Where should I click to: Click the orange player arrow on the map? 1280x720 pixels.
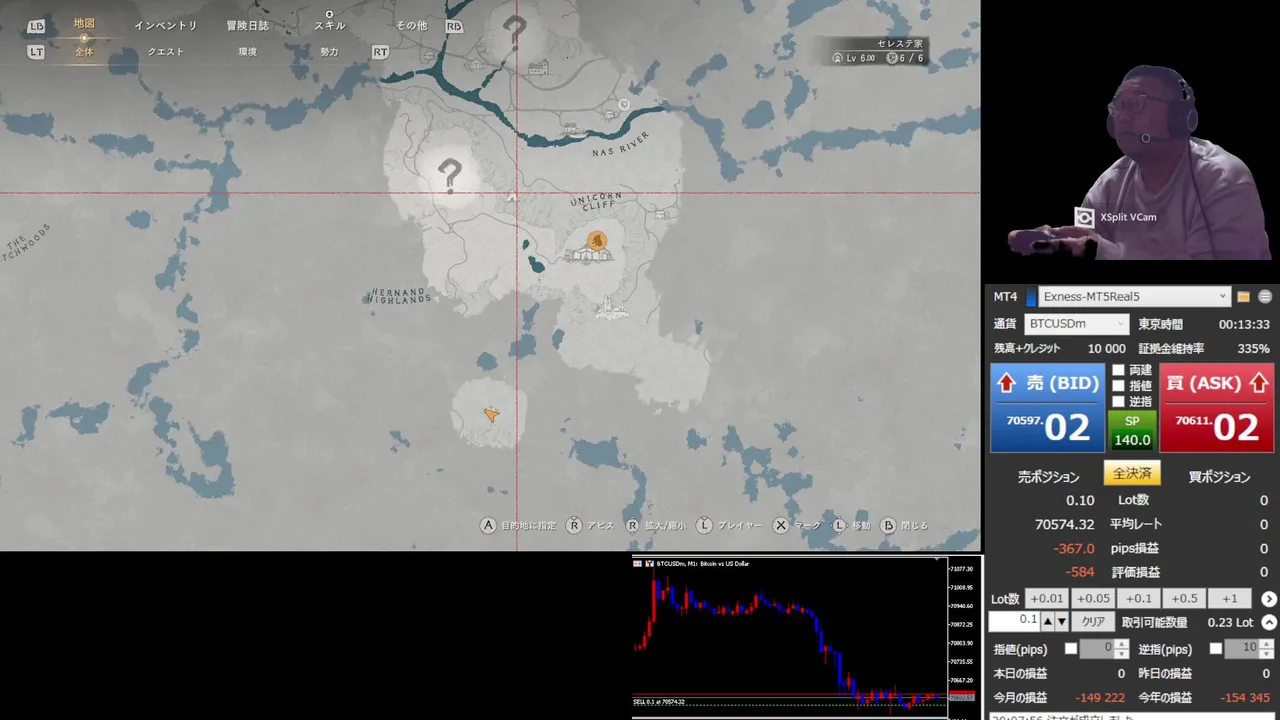[491, 414]
